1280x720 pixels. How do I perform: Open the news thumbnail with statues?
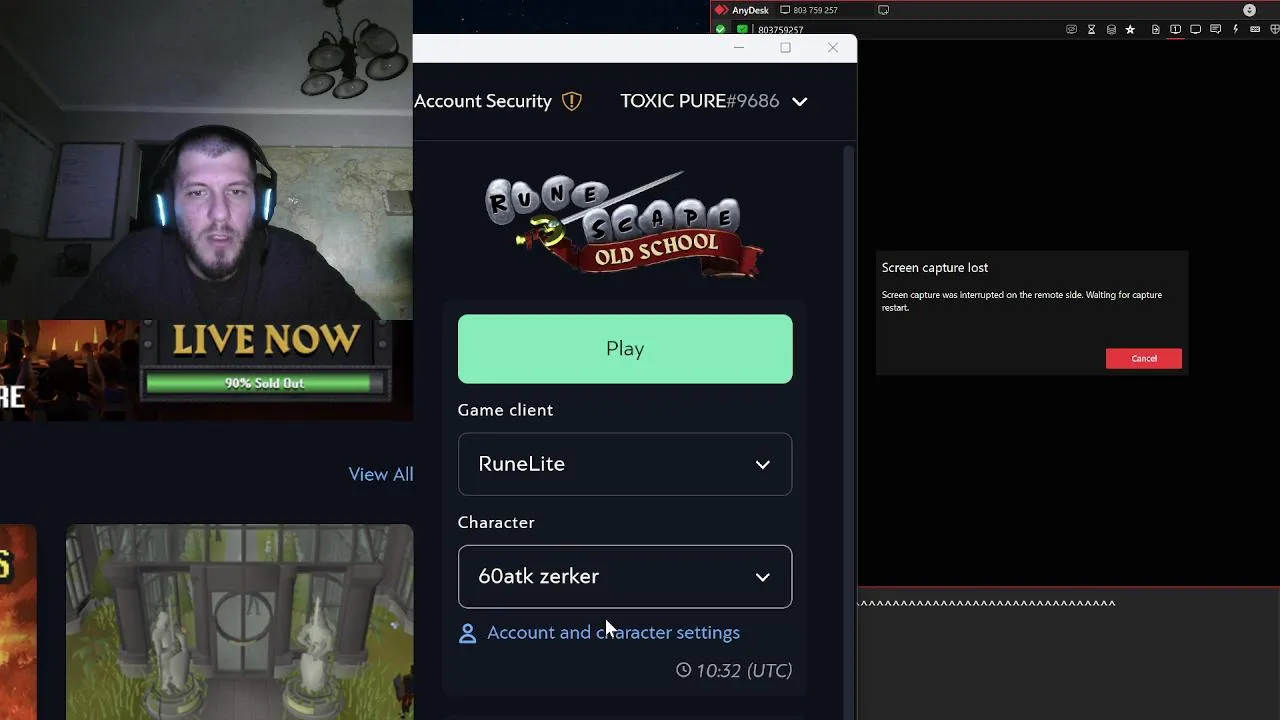tap(240, 622)
